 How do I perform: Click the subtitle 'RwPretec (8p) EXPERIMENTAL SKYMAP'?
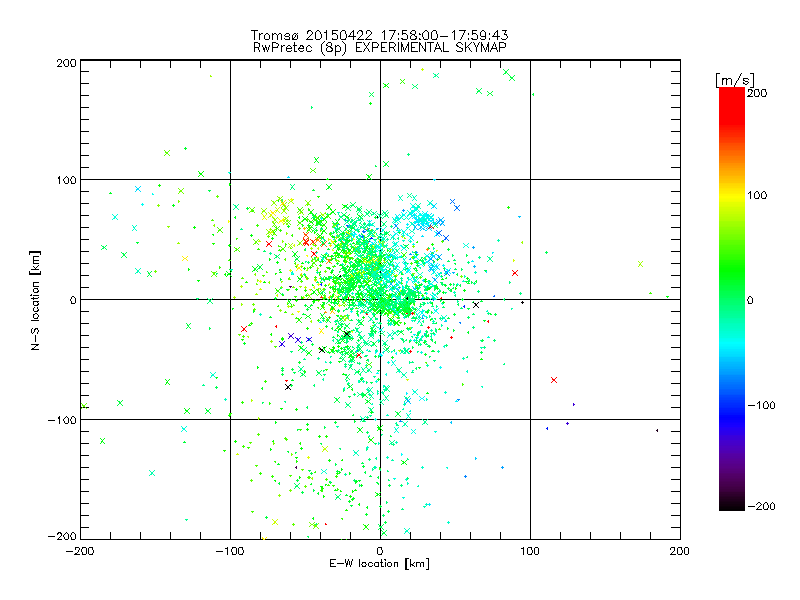[x=380, y=48]
